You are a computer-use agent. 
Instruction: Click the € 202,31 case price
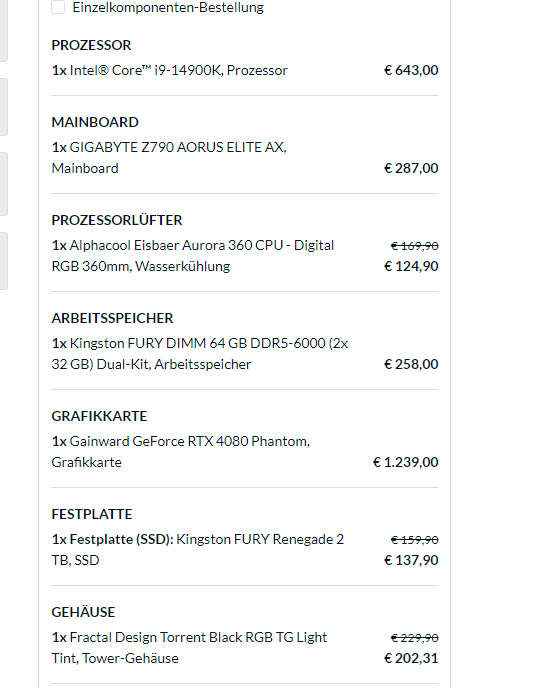(x=411, y=658)
